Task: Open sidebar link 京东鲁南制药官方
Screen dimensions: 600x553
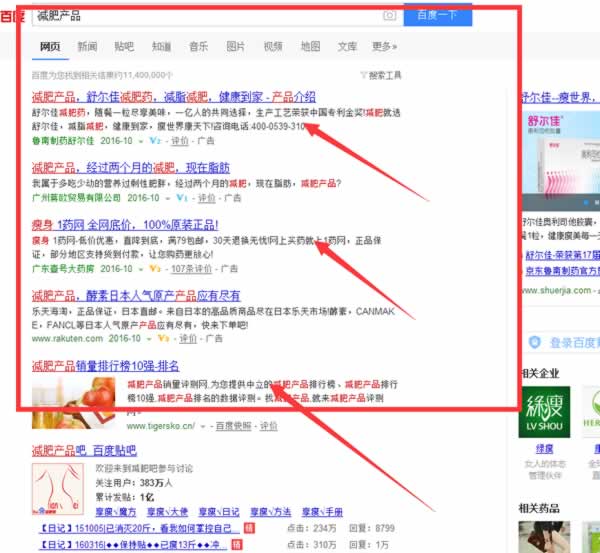Action: point(562,271)
